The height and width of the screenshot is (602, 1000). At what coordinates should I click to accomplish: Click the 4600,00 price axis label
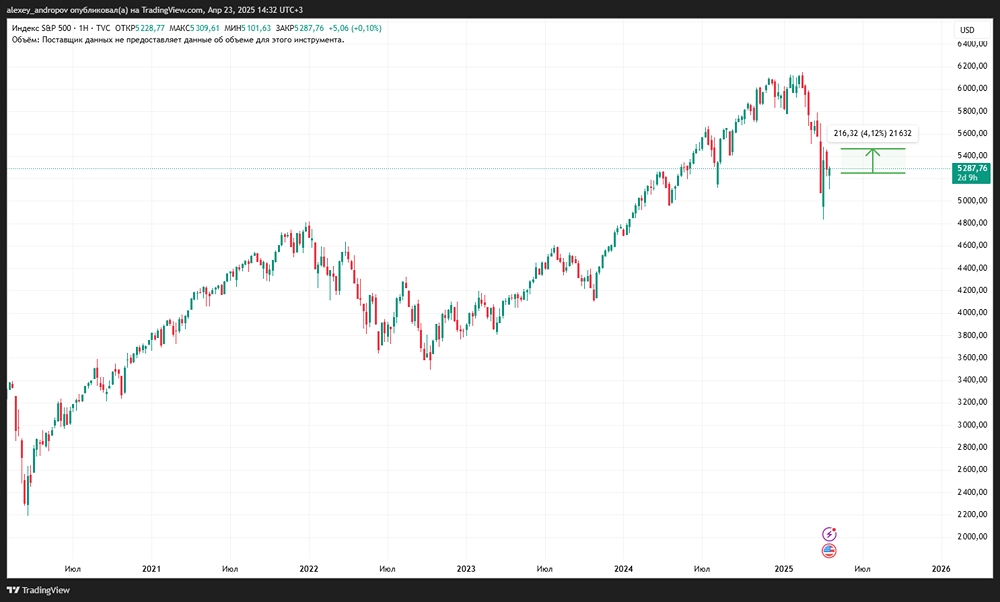[972, 245]
